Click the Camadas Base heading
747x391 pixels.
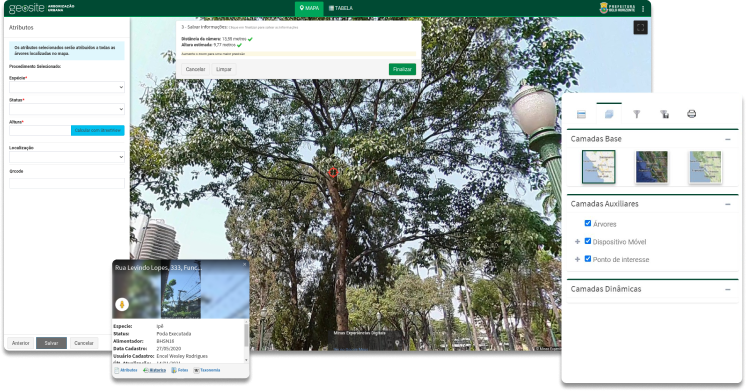coord(596,139)
